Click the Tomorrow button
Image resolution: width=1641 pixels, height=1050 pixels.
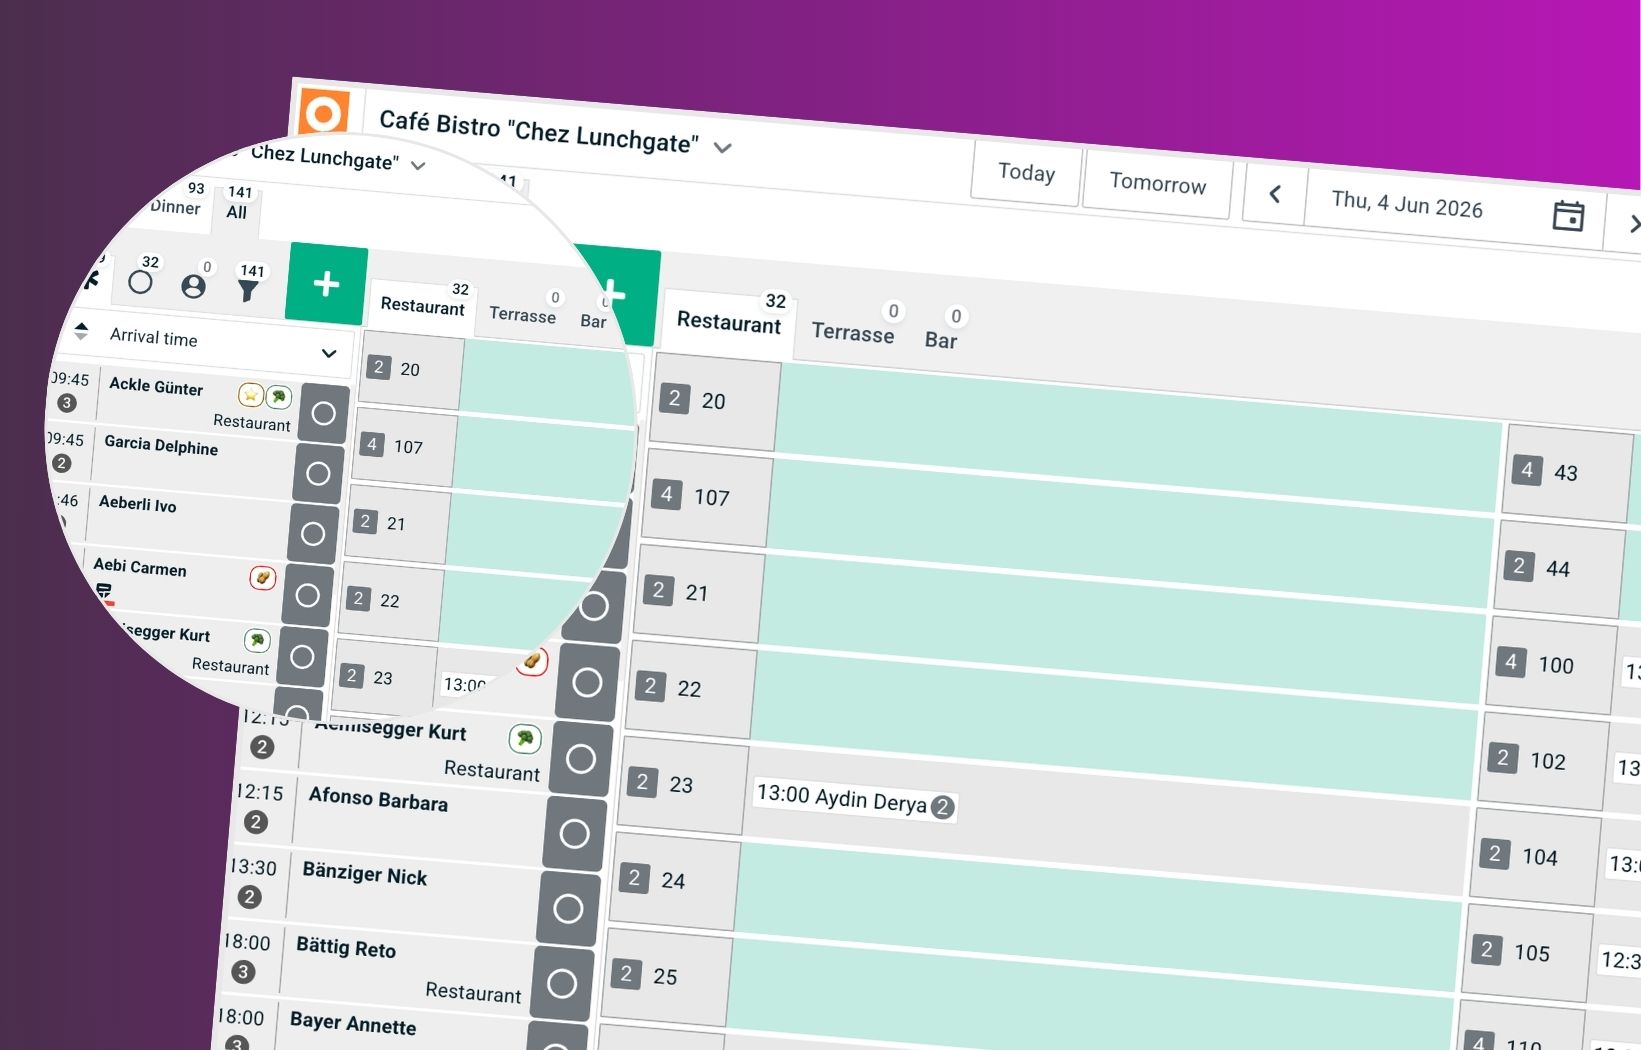[x=1157, y=184]
